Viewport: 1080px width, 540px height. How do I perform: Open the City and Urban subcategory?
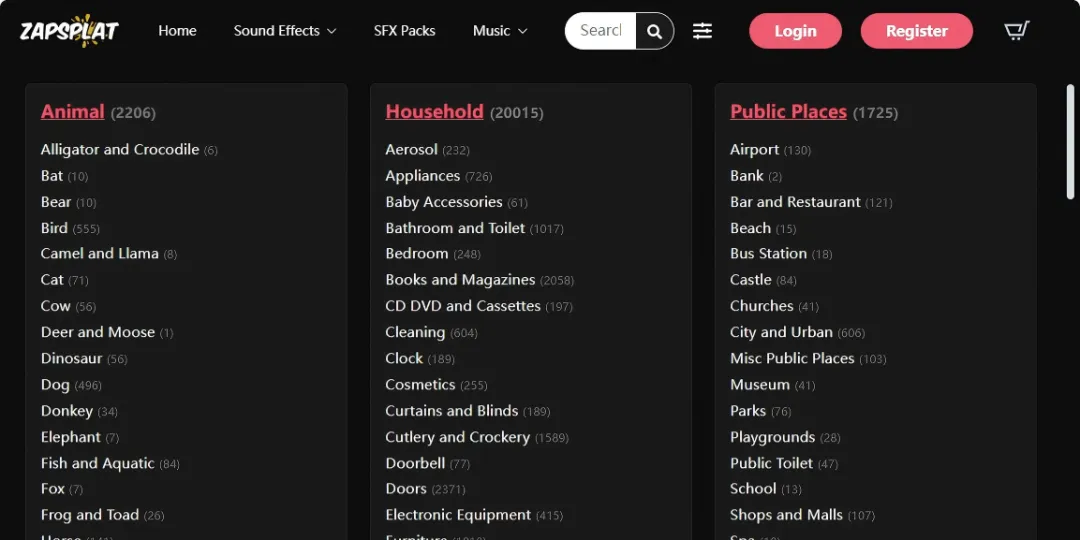(781, 332)
